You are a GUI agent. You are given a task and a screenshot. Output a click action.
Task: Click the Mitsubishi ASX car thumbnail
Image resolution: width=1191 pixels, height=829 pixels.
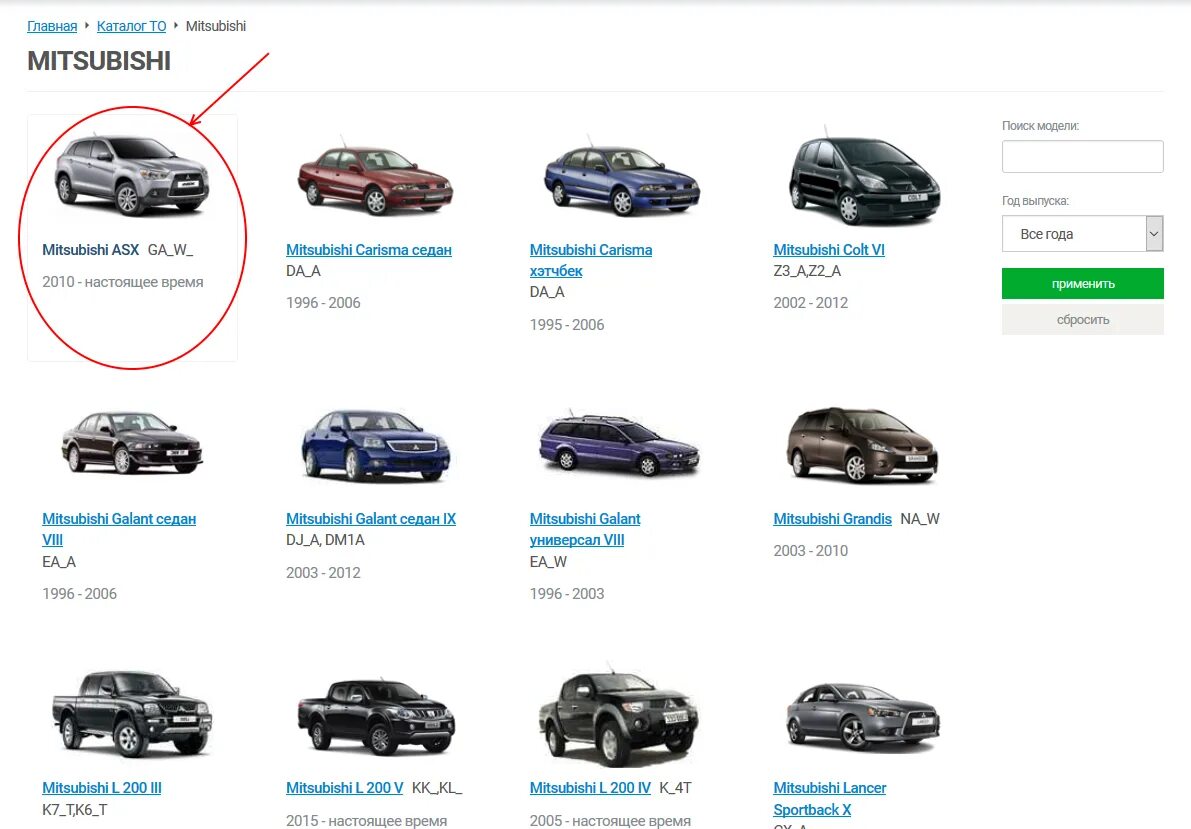pyautogui.click(x=132, y=175)
